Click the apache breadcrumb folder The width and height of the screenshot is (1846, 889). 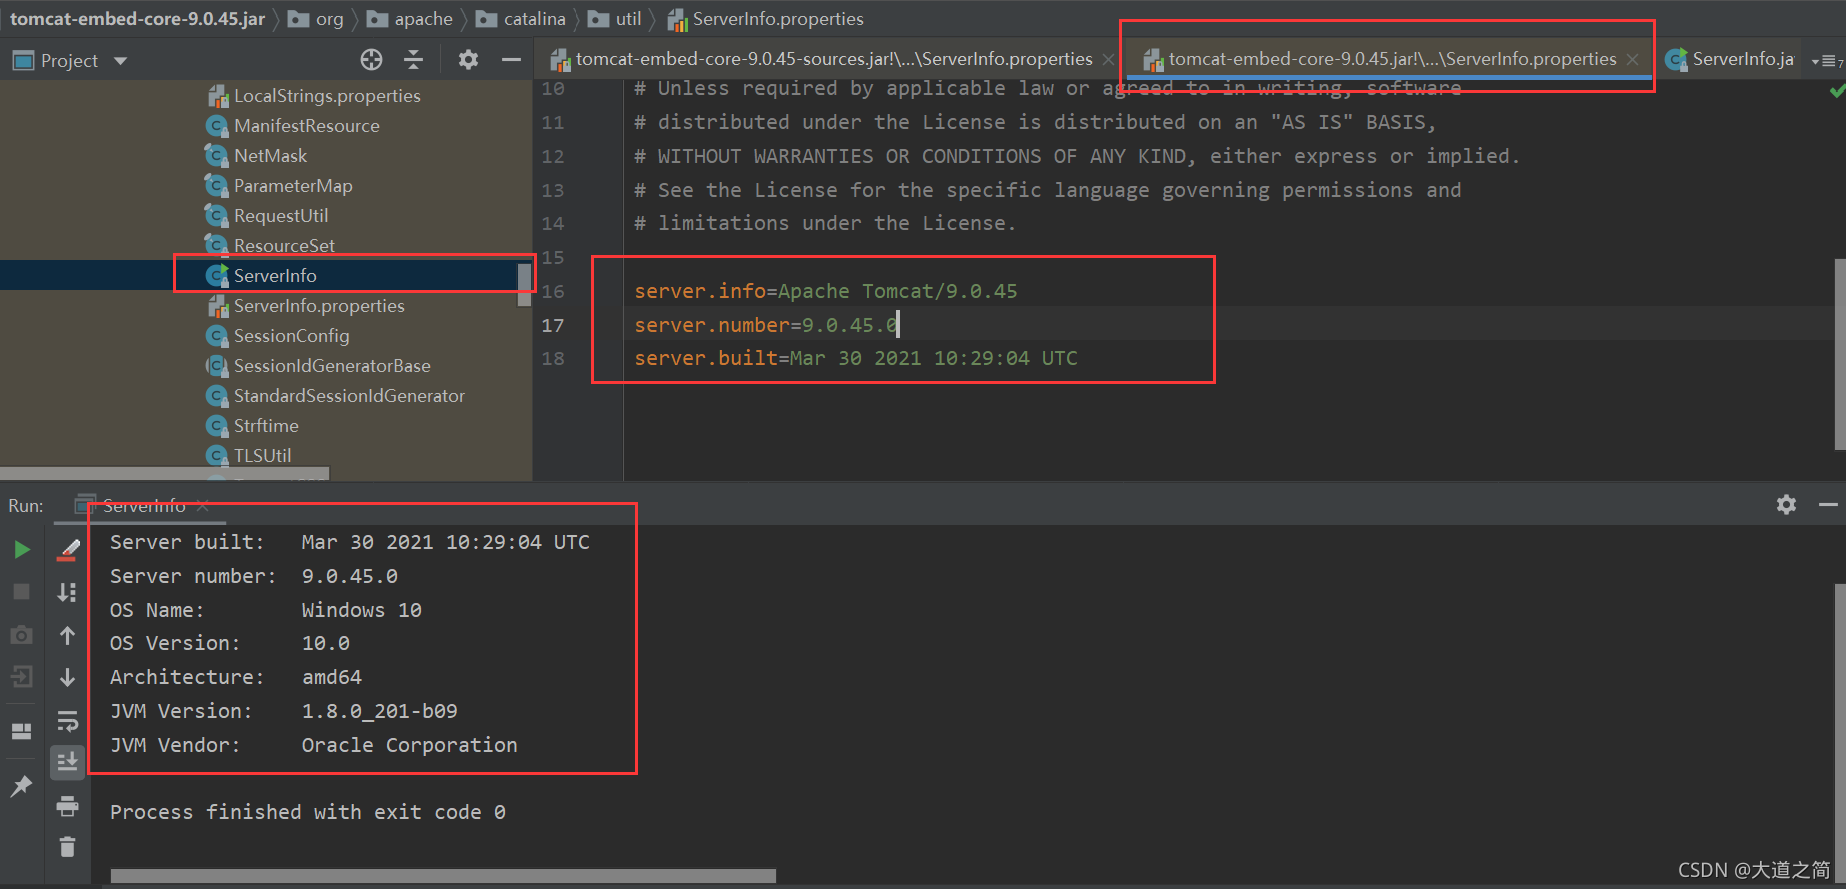point(410,19)
